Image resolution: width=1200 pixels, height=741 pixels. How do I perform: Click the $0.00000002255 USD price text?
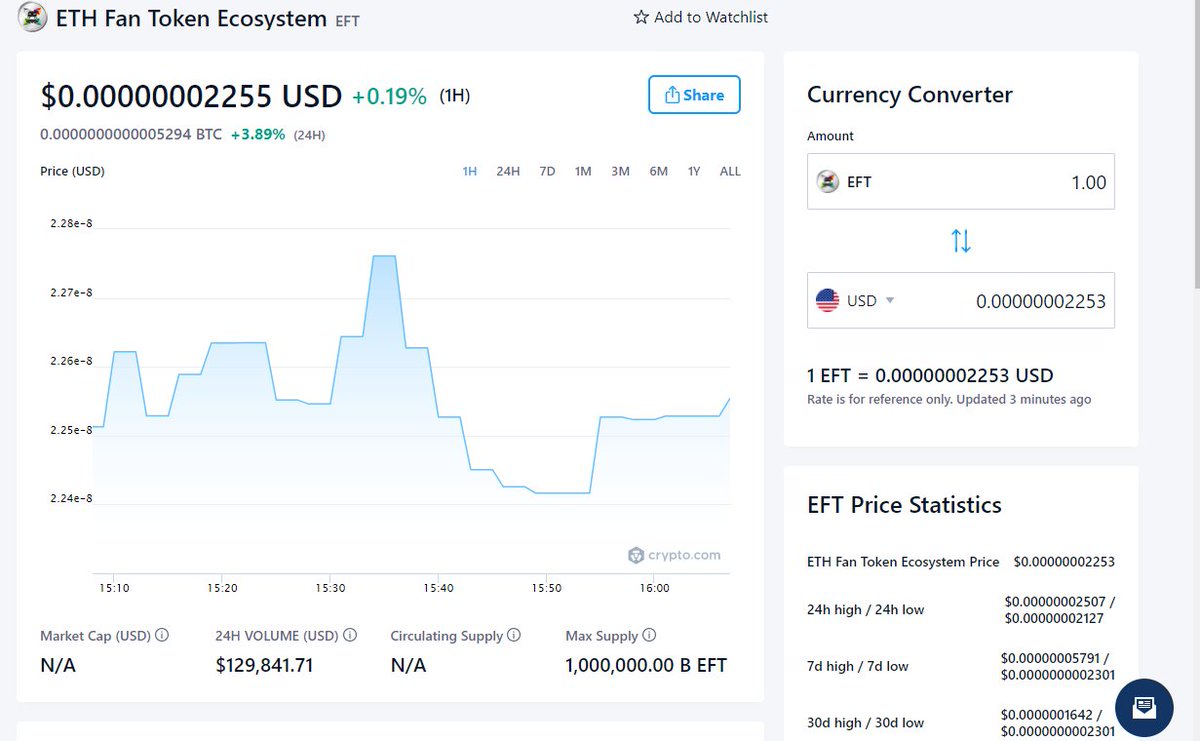tap(192, 96)
